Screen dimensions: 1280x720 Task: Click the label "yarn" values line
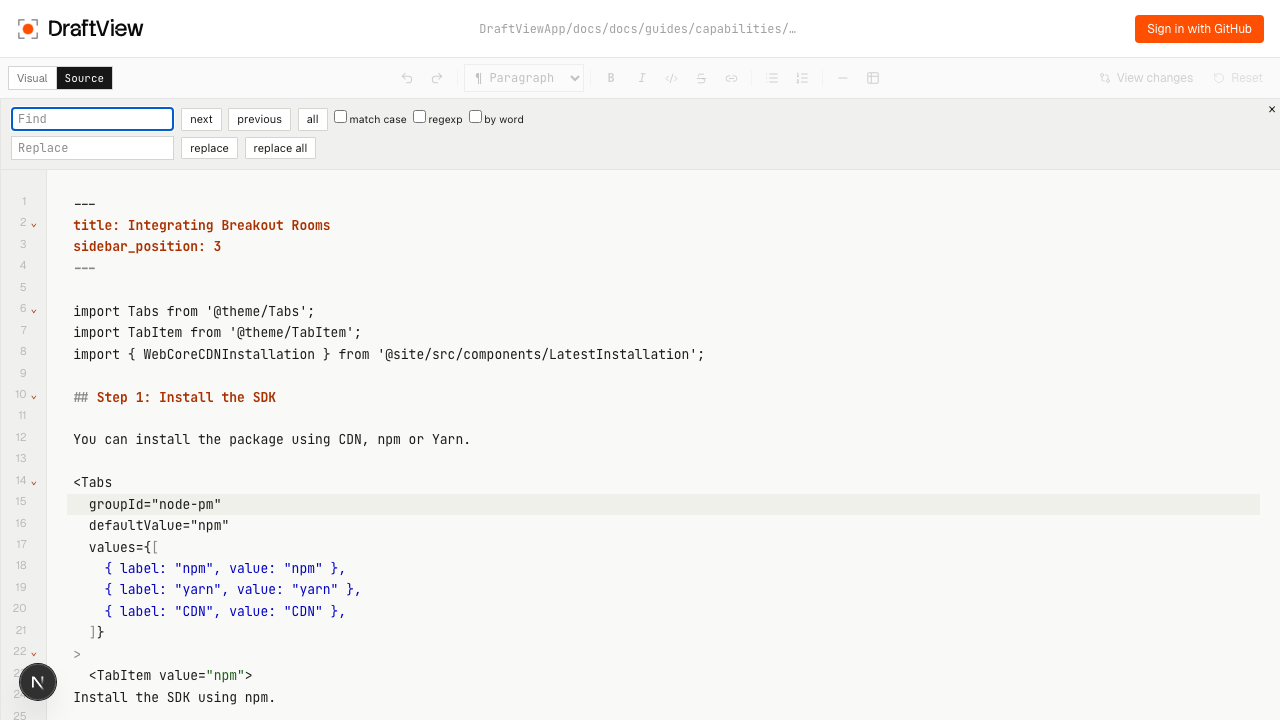tap(233, 589)
